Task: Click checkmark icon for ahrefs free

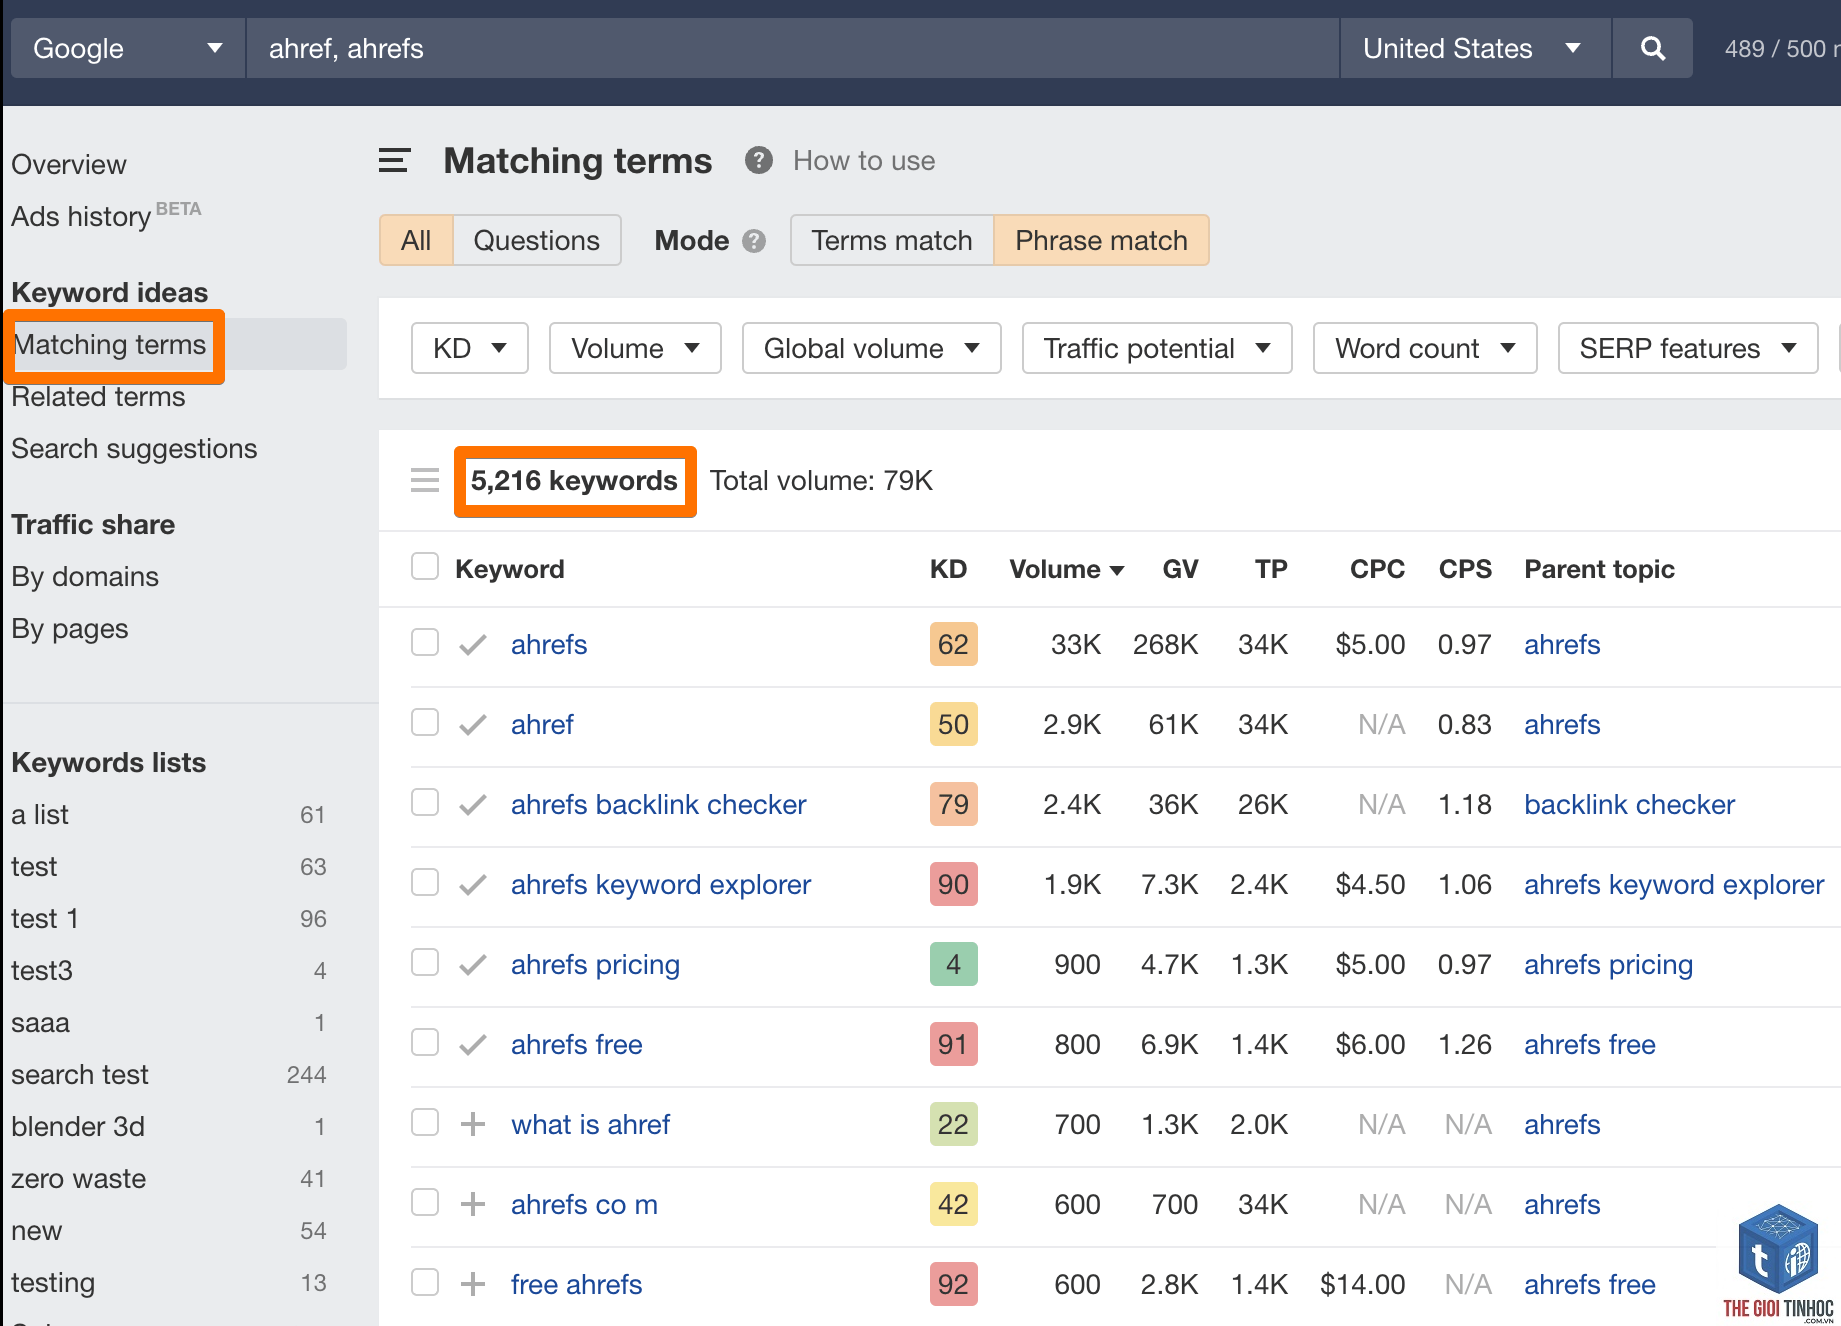Action: (x=473, y=1044)
